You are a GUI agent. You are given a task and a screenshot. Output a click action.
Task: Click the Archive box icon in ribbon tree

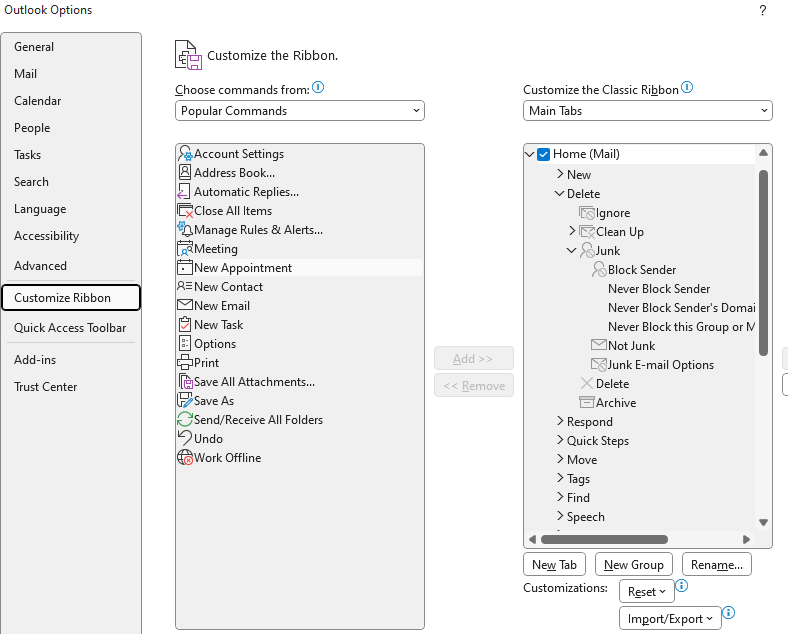coord(586,402)
